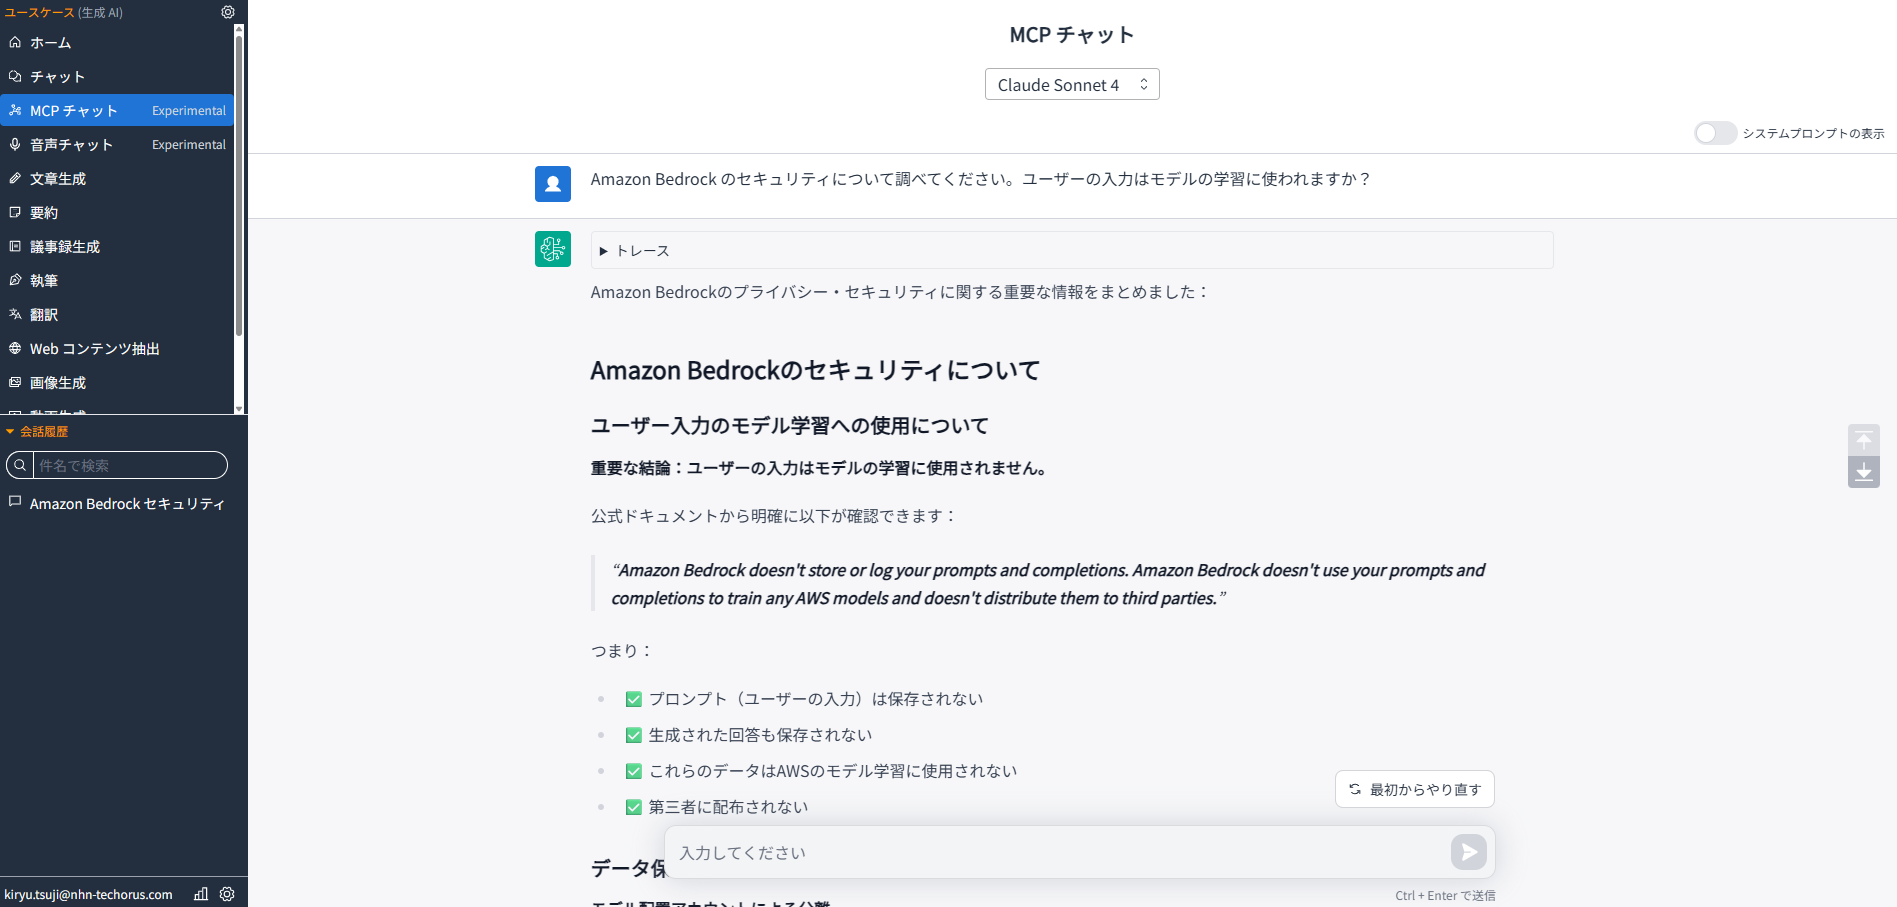Select 音声チャット menu item
The image size is (1897, 907).
click(117, 144)
